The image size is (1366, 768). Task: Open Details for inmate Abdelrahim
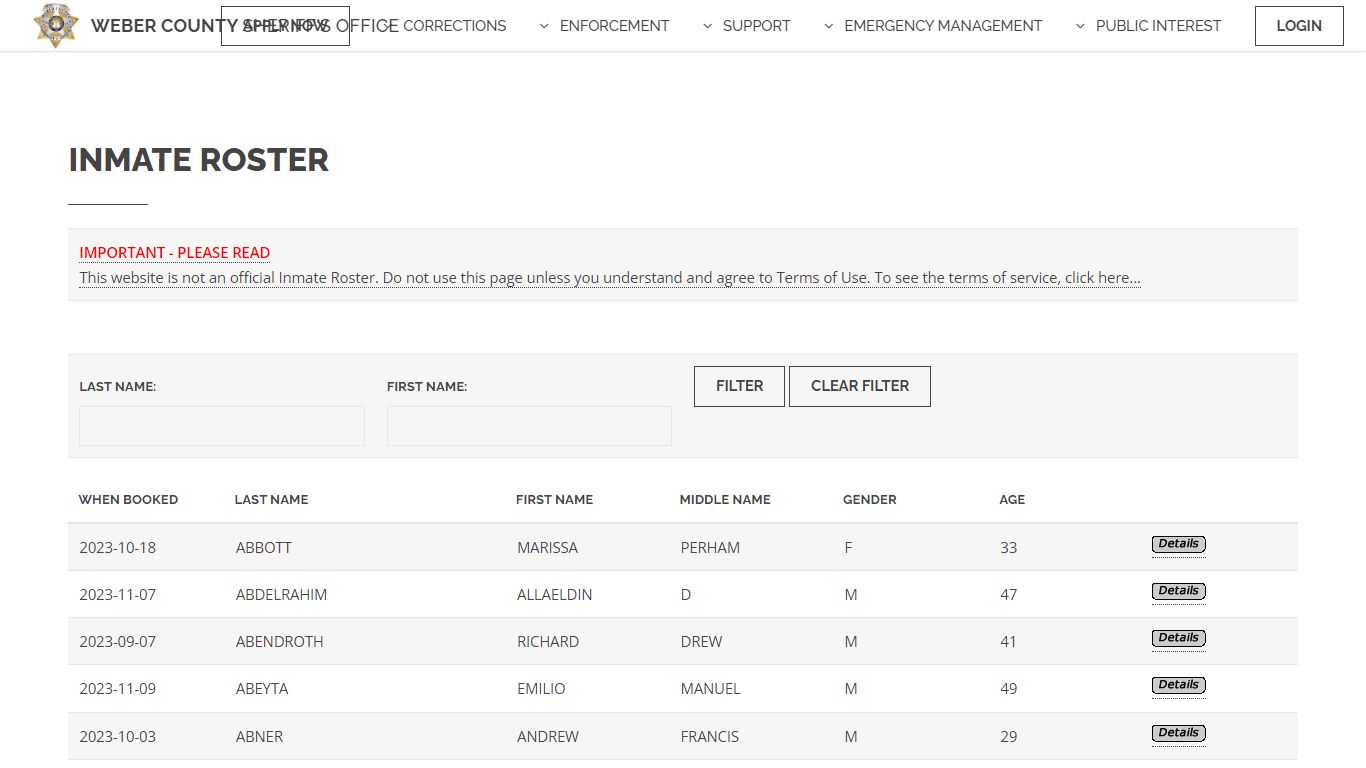(1178, 591)
